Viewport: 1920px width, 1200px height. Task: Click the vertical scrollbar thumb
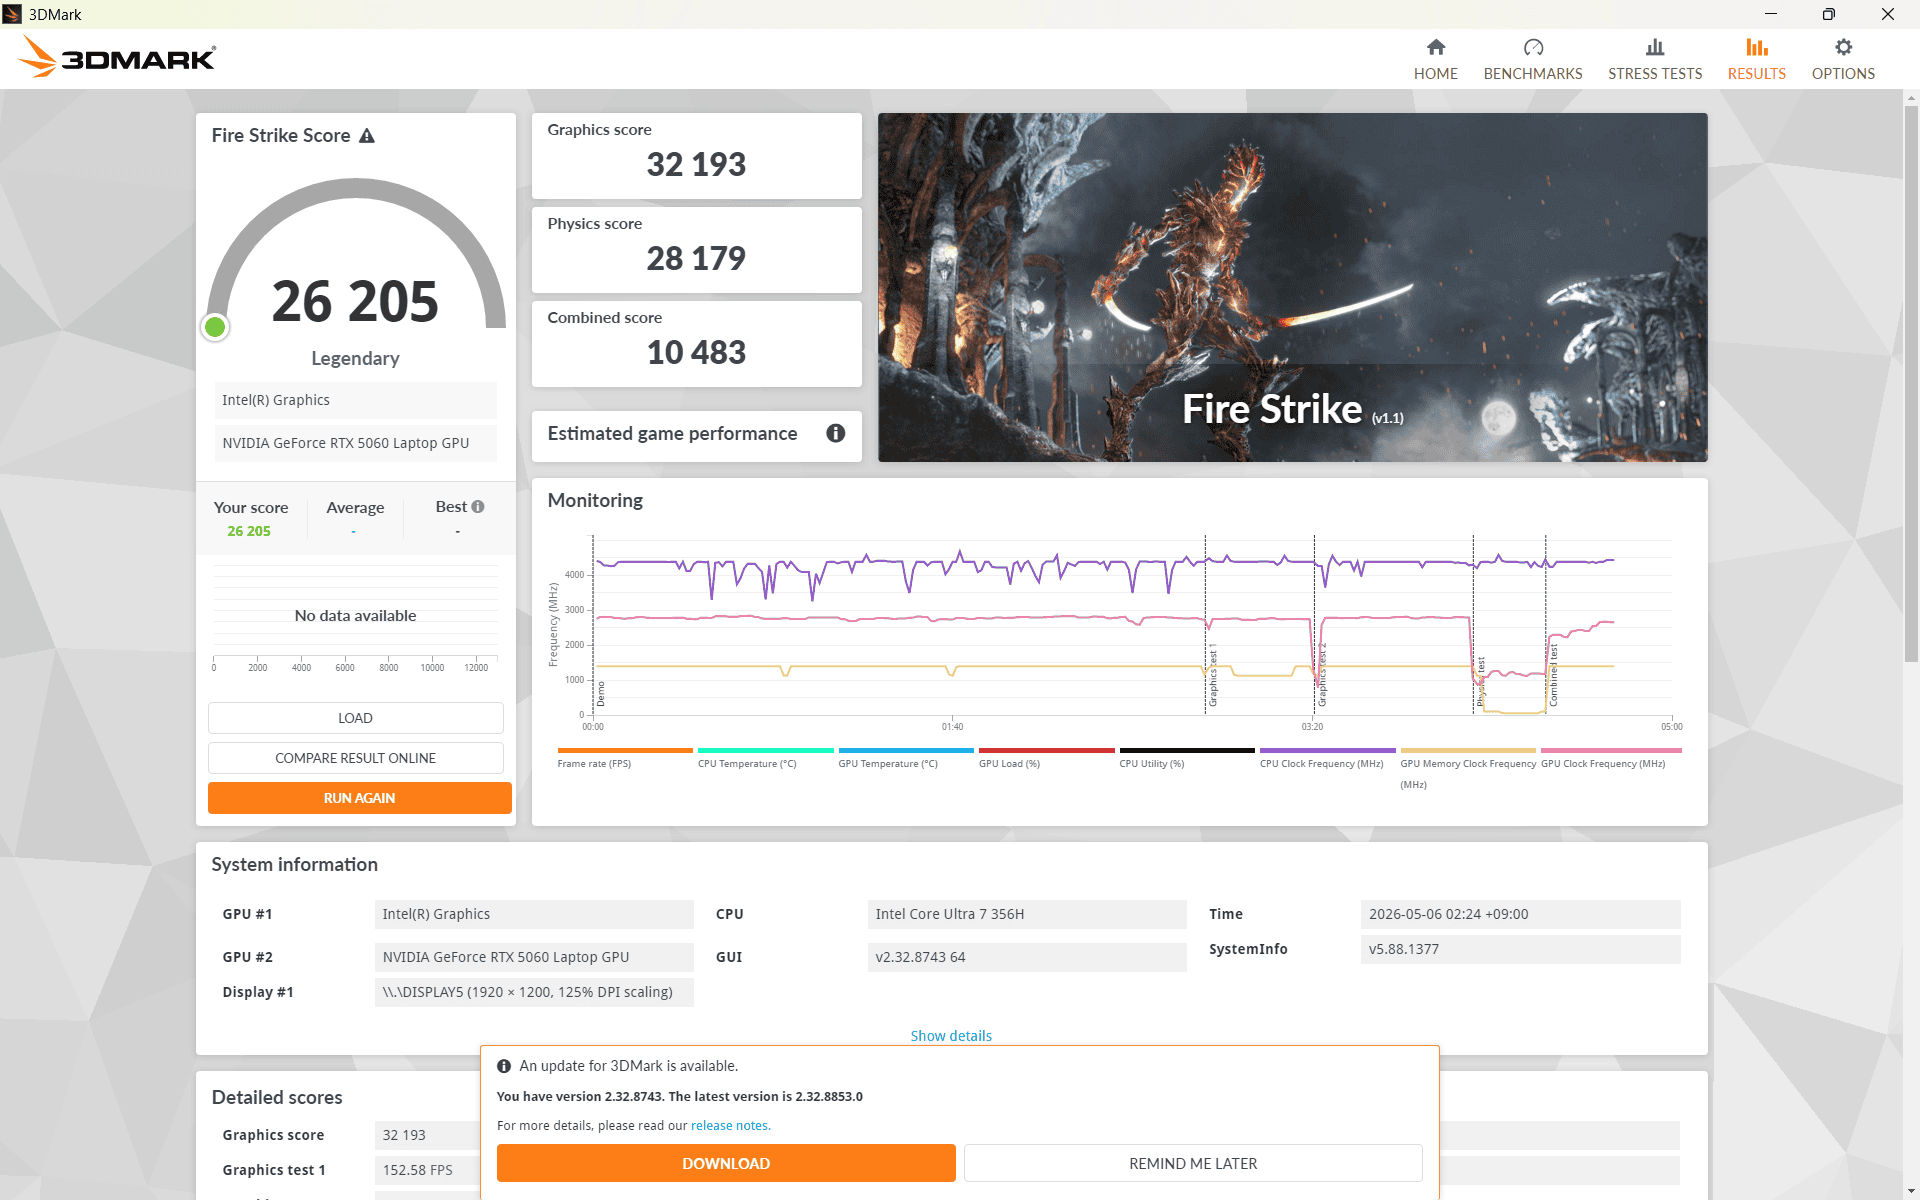tap(1911, 383)
